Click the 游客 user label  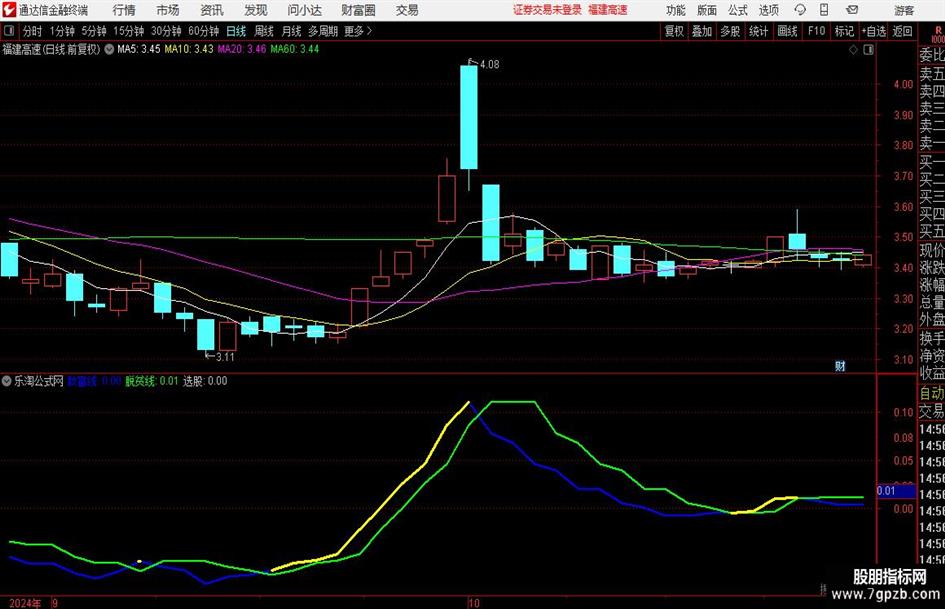904,10
